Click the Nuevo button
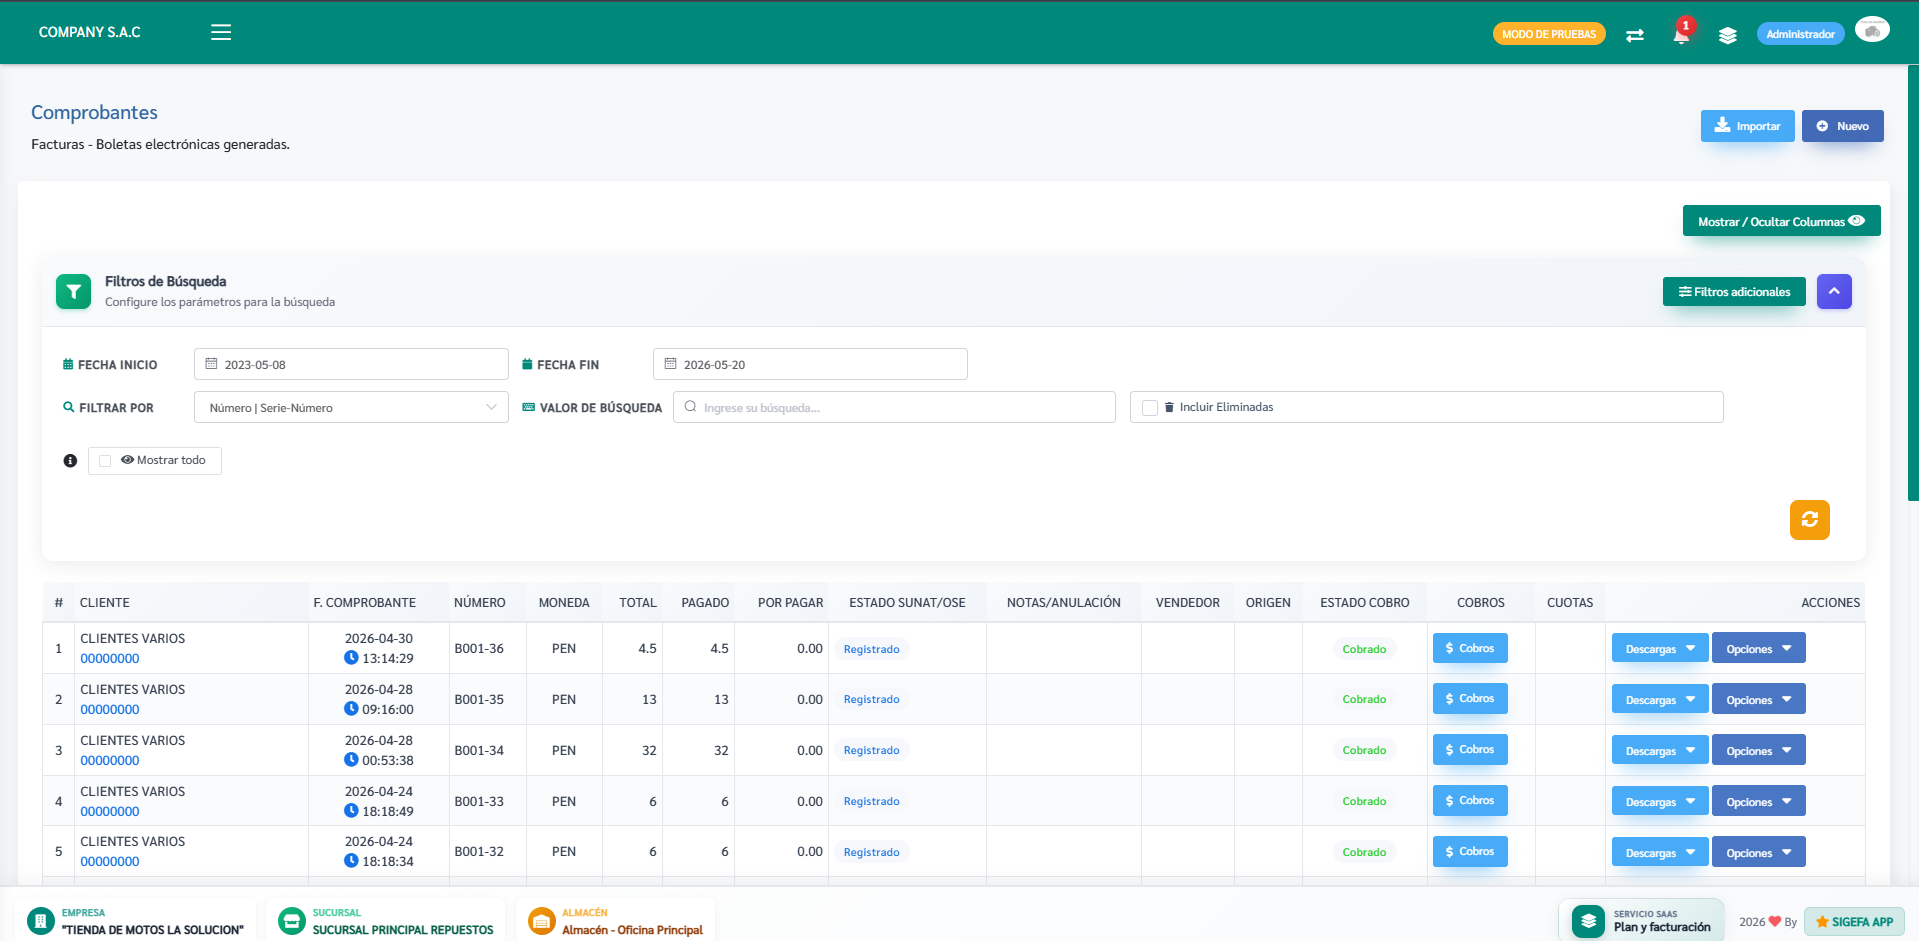 click(1842, 126)
